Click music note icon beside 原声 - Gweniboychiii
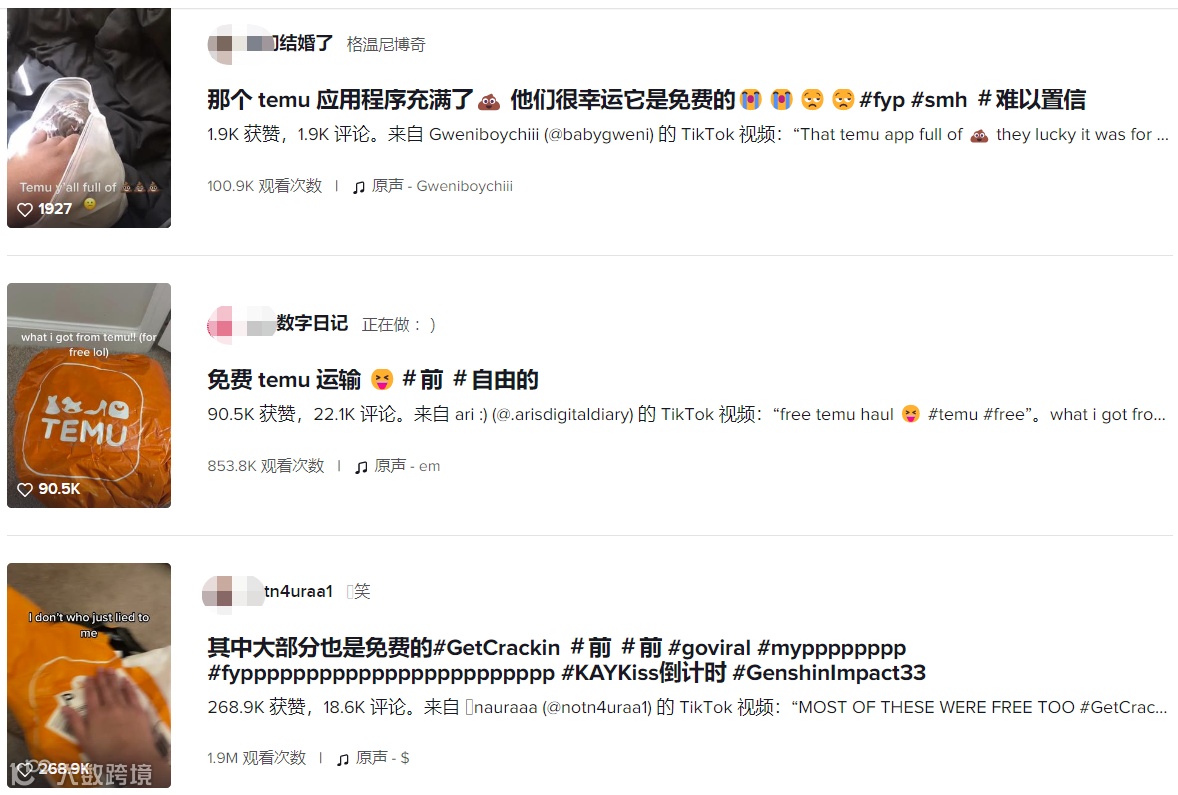The width and height of the screenshot is (1178, 795). 359,187
